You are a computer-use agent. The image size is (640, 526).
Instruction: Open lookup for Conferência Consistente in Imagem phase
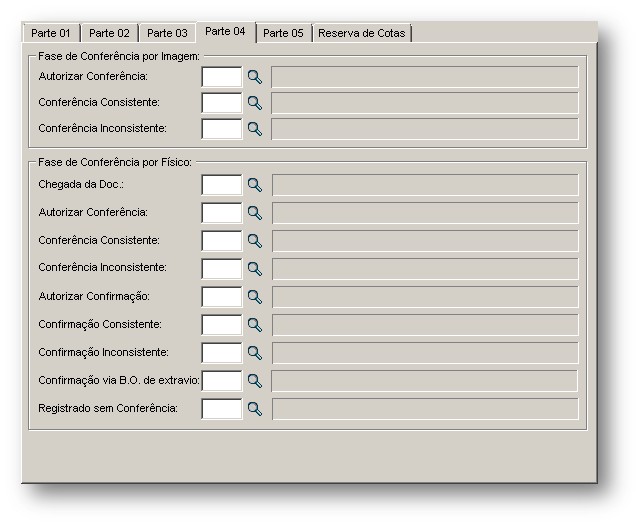255,103
